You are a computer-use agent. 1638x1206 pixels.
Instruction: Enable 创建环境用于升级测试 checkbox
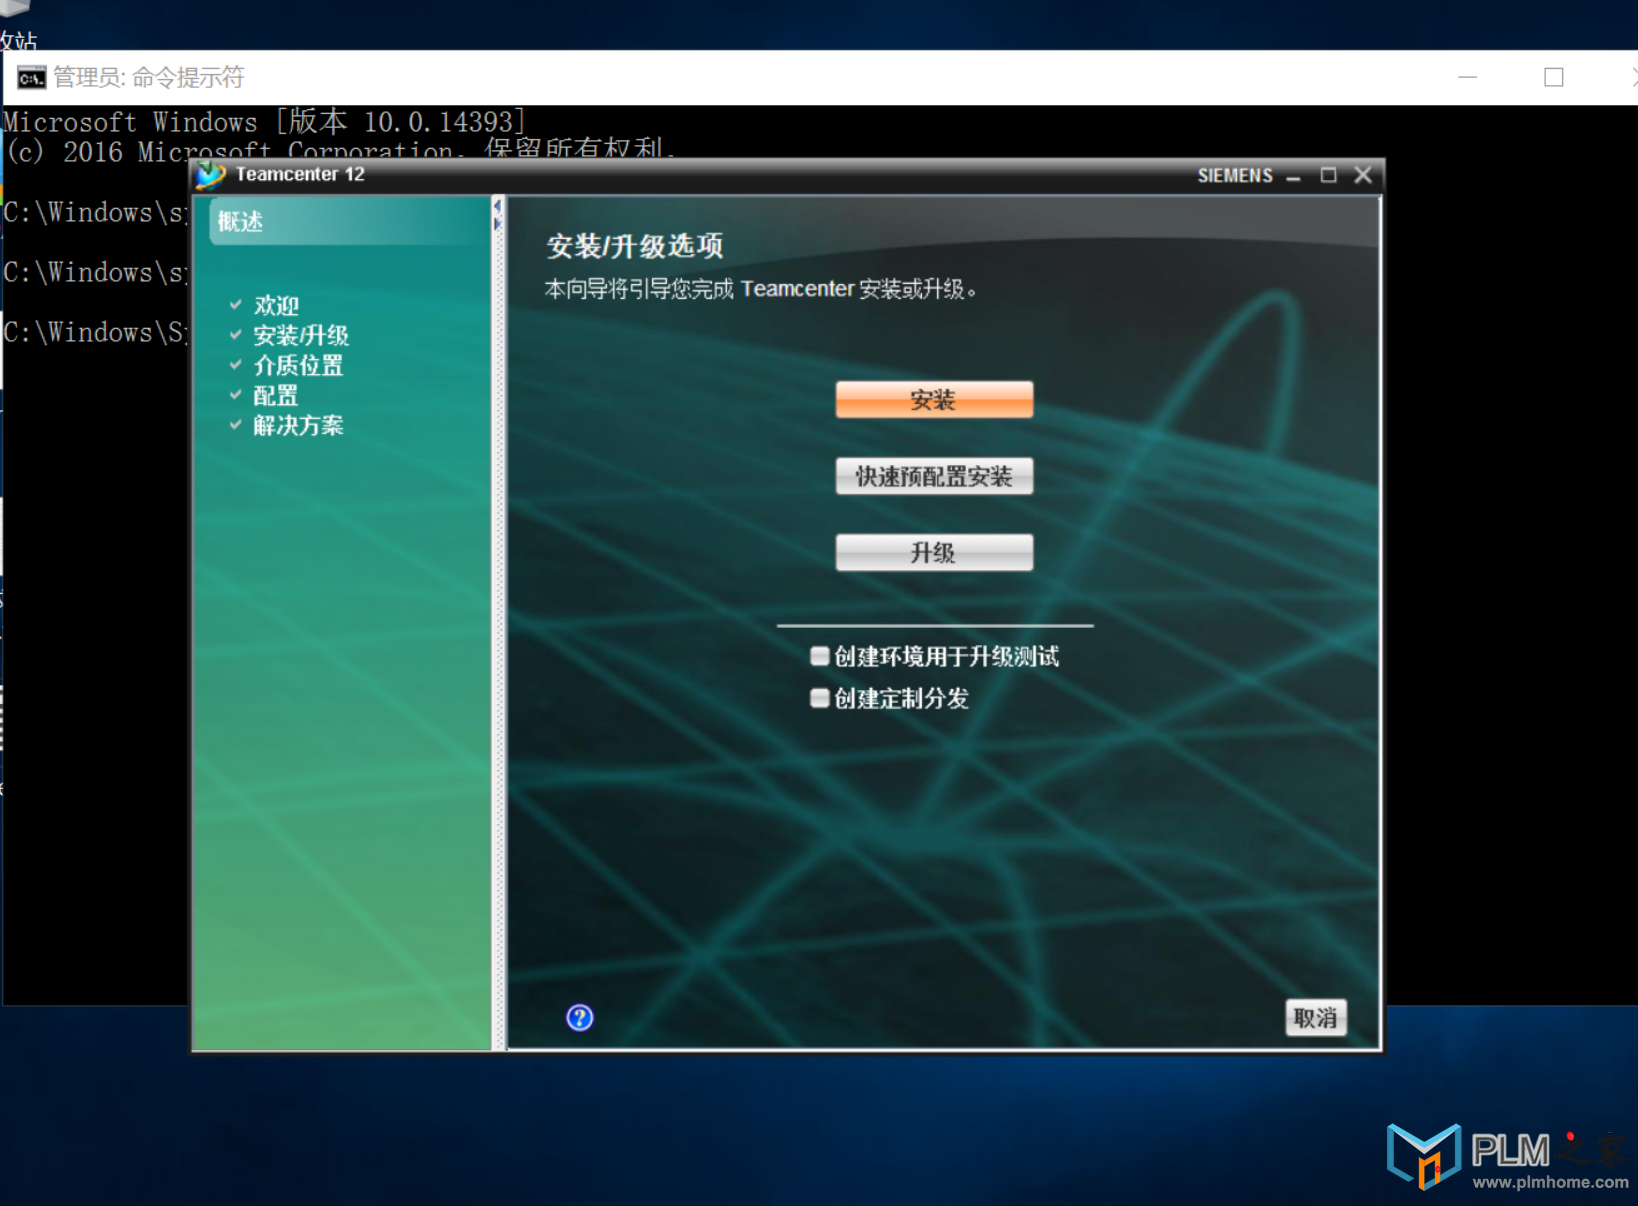tap(820, 656)
